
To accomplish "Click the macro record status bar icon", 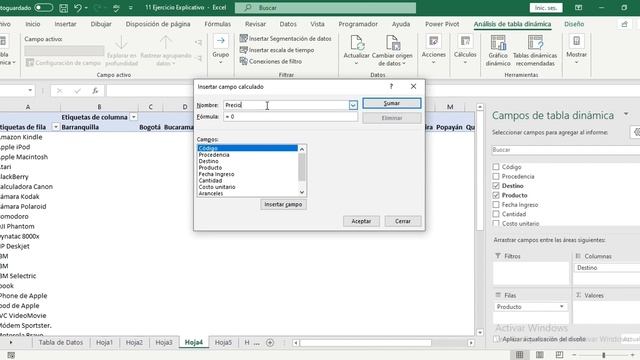I will (11, 355).
